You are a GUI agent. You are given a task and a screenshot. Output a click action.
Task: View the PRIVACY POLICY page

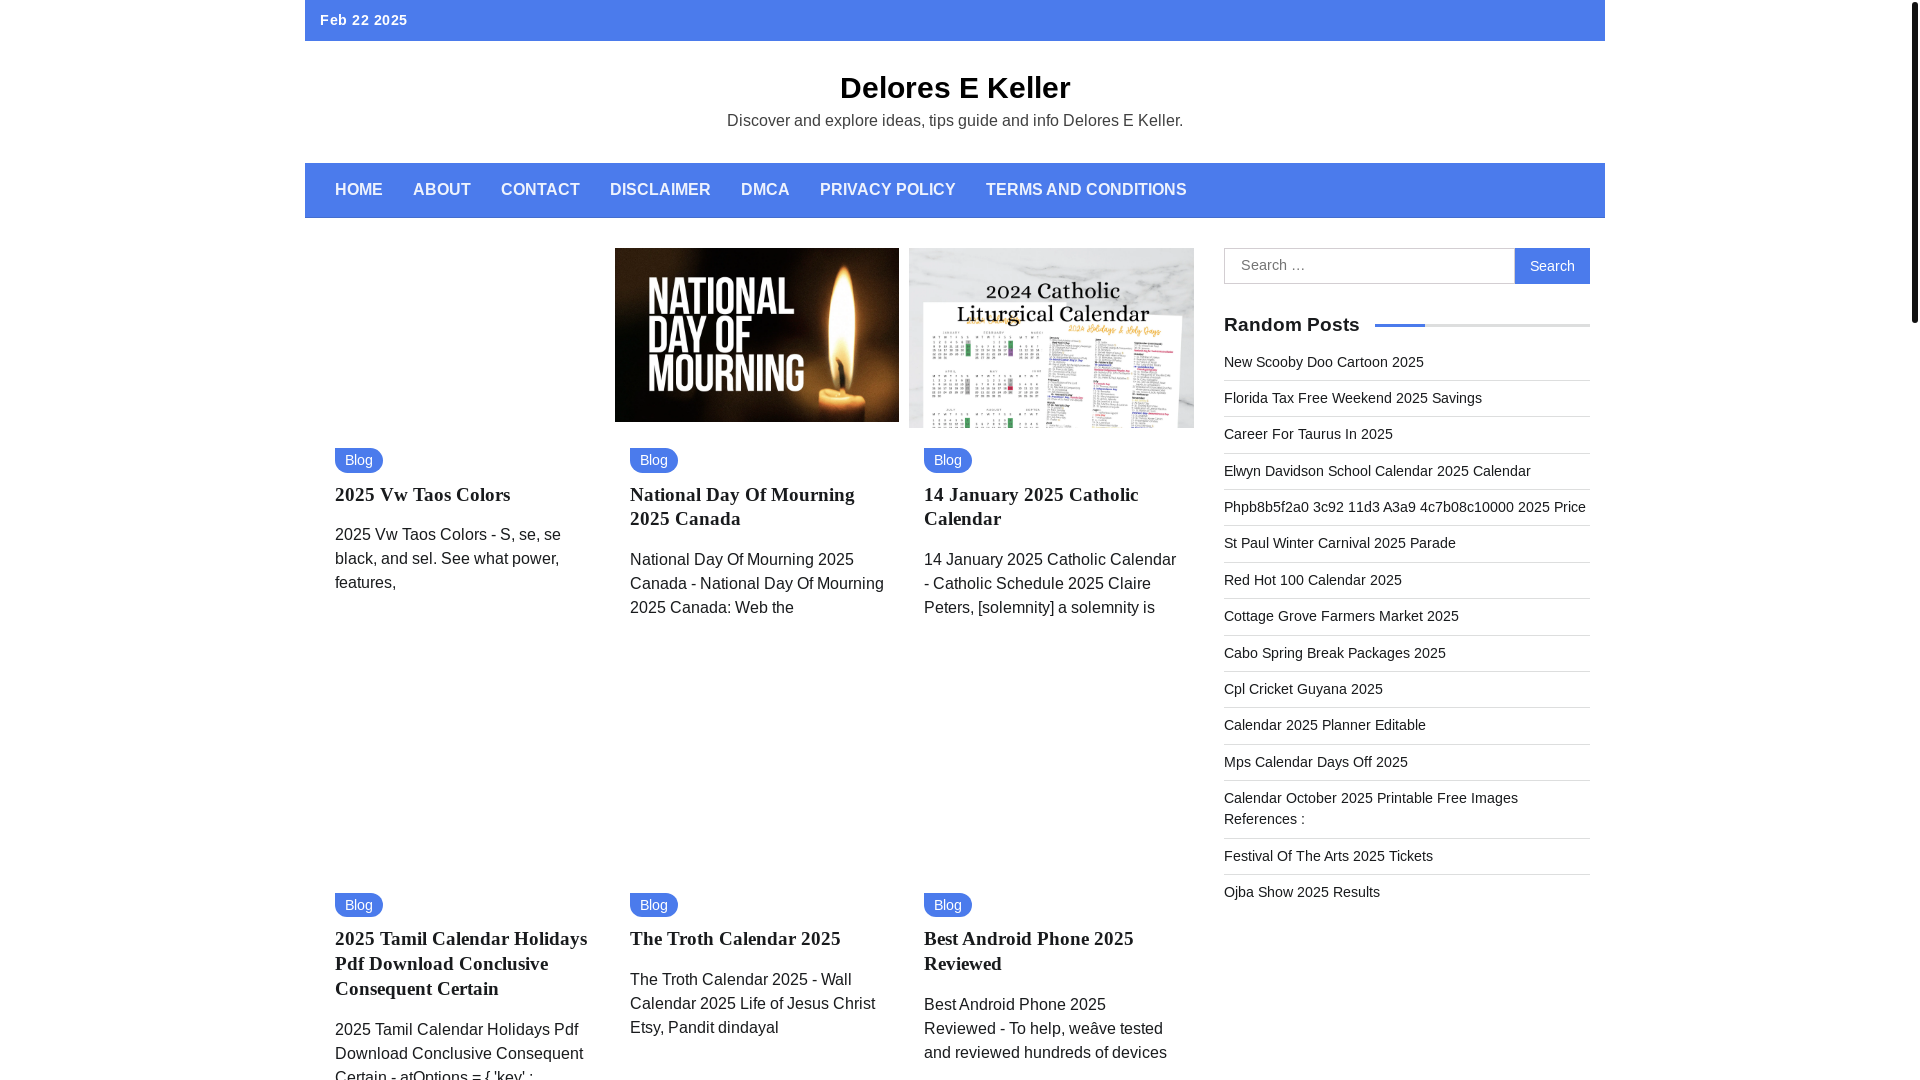click(x=887, y=190)
